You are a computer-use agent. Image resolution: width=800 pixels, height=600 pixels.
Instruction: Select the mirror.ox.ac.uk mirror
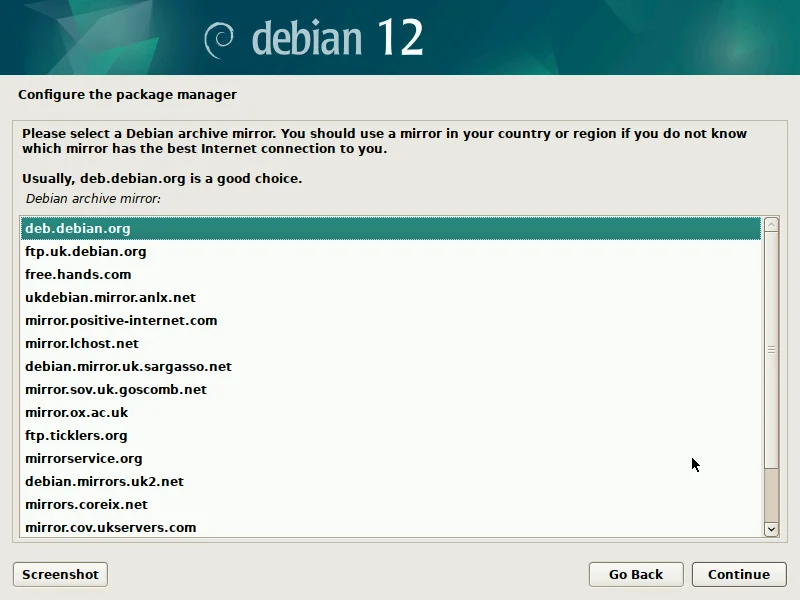391,412
